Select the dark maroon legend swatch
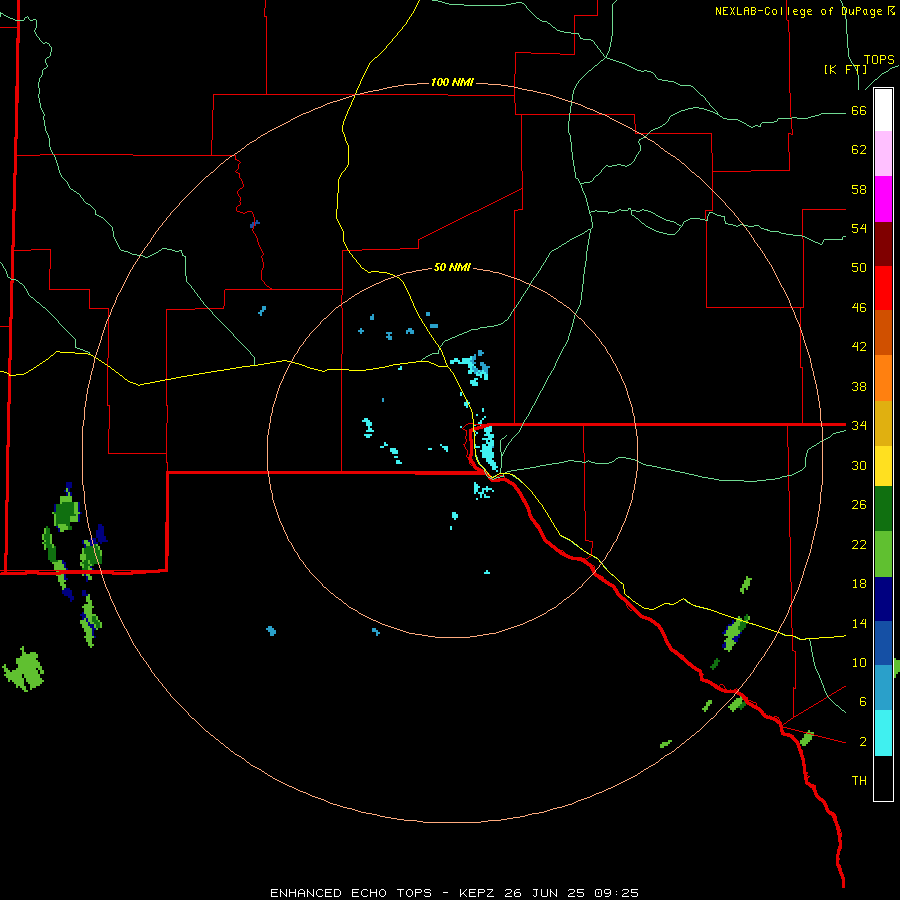The image size is (900, 900). click(883, 244)
